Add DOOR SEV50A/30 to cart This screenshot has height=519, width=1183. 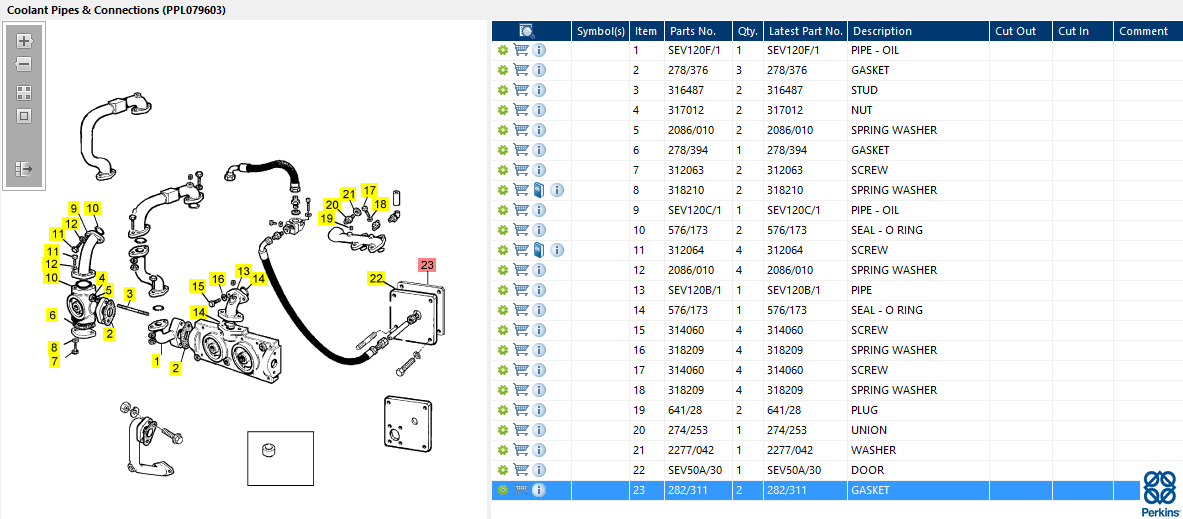coord(521,470)
